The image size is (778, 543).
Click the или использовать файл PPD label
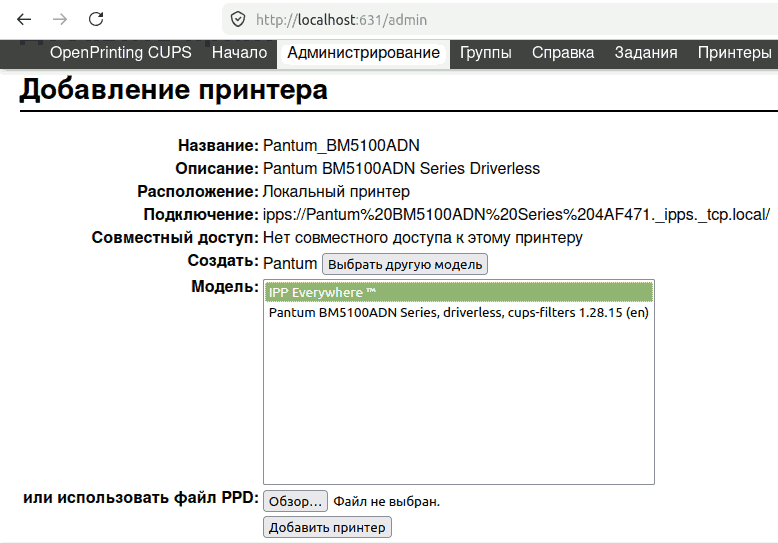pos(141,497)
